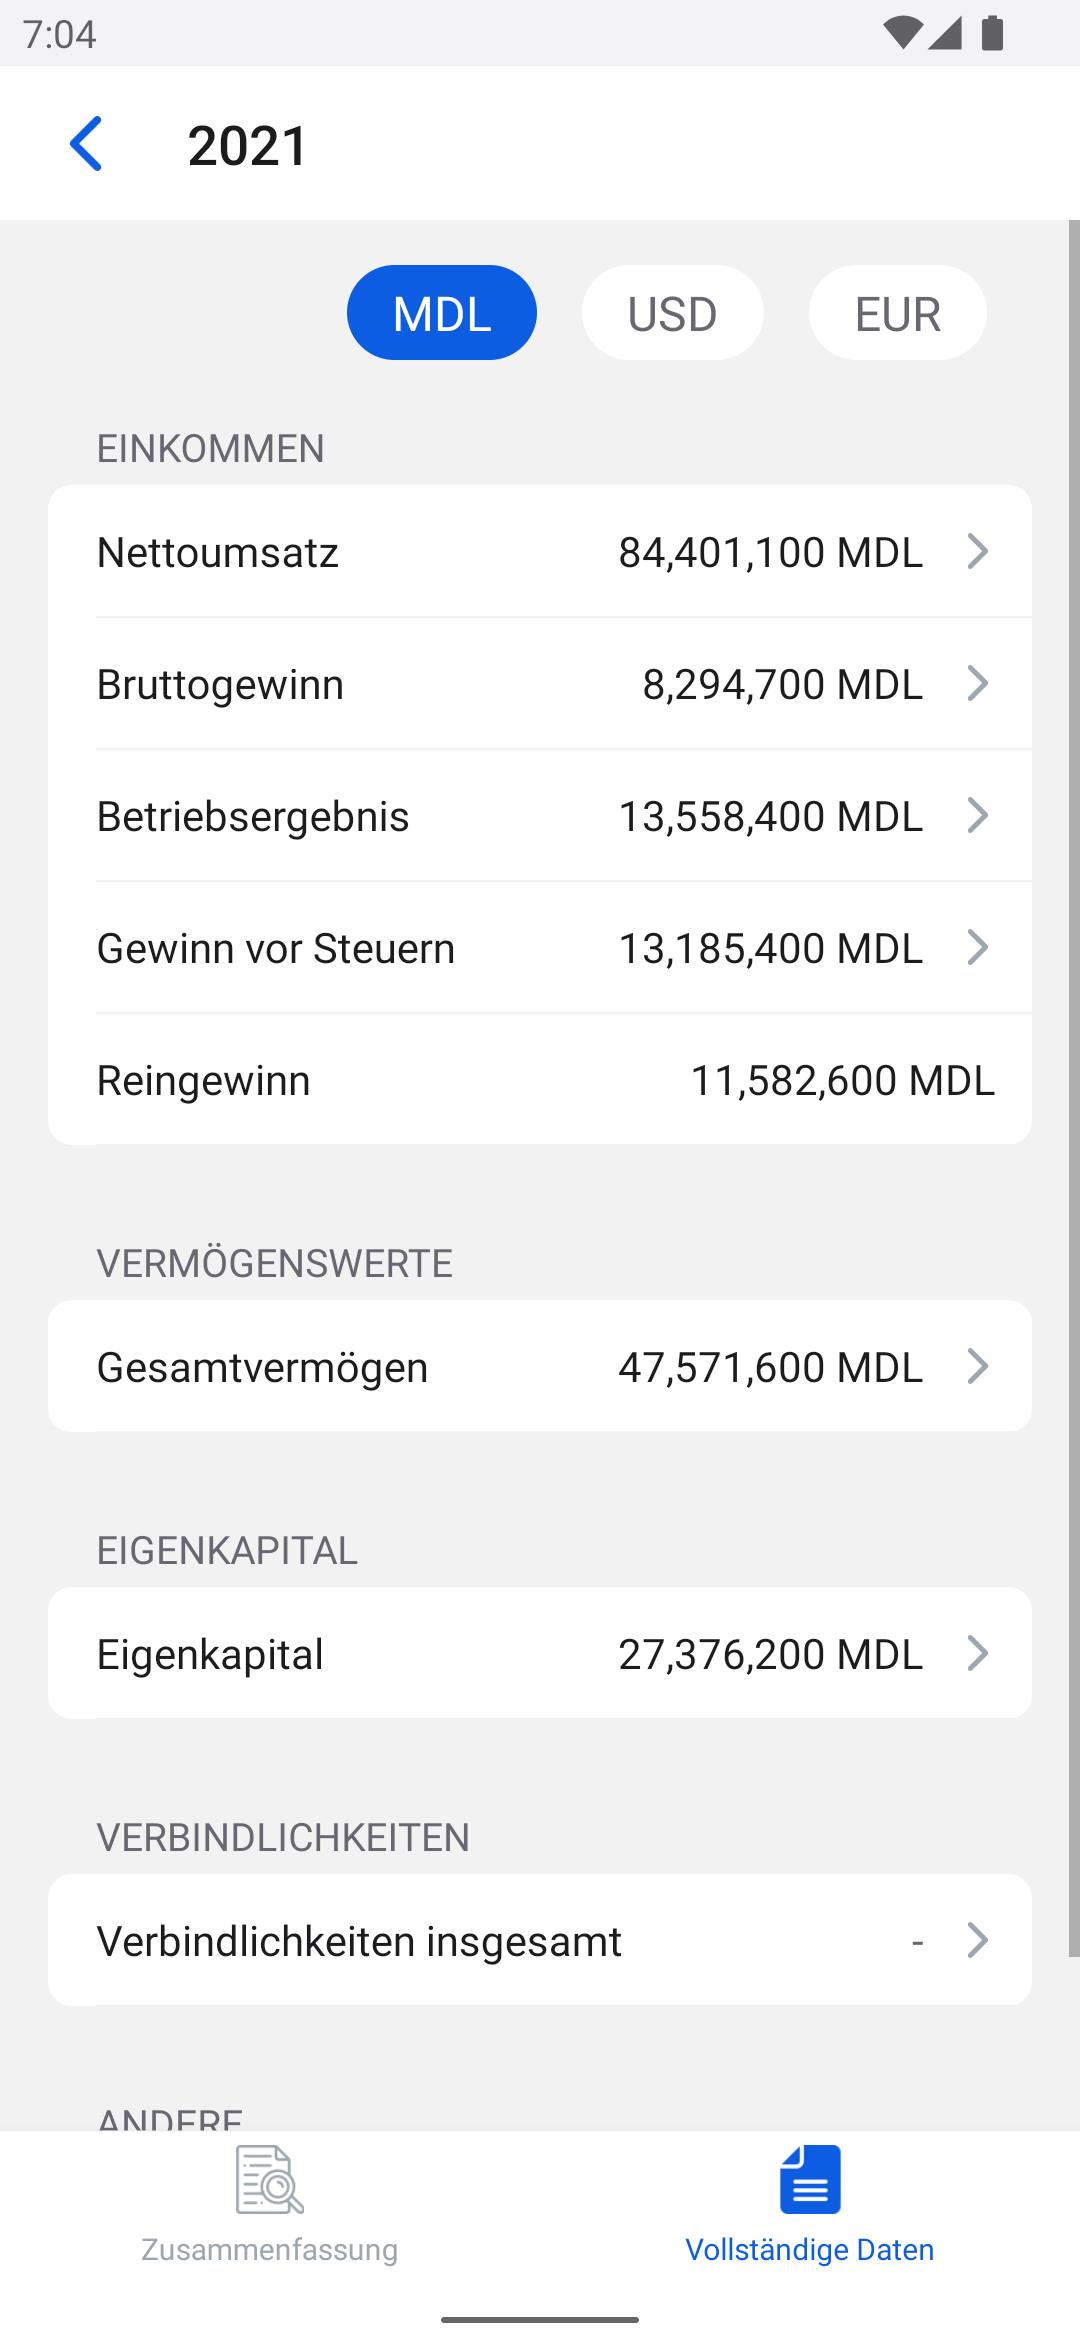Switch currency to USD
Image resolution: width=1080 pixels, height=2340 pixels.
(x=672, y=313)
